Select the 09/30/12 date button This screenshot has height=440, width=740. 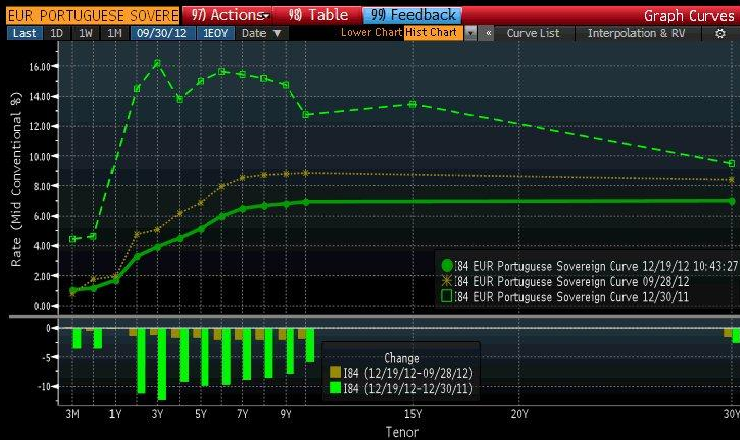point(162,33)
